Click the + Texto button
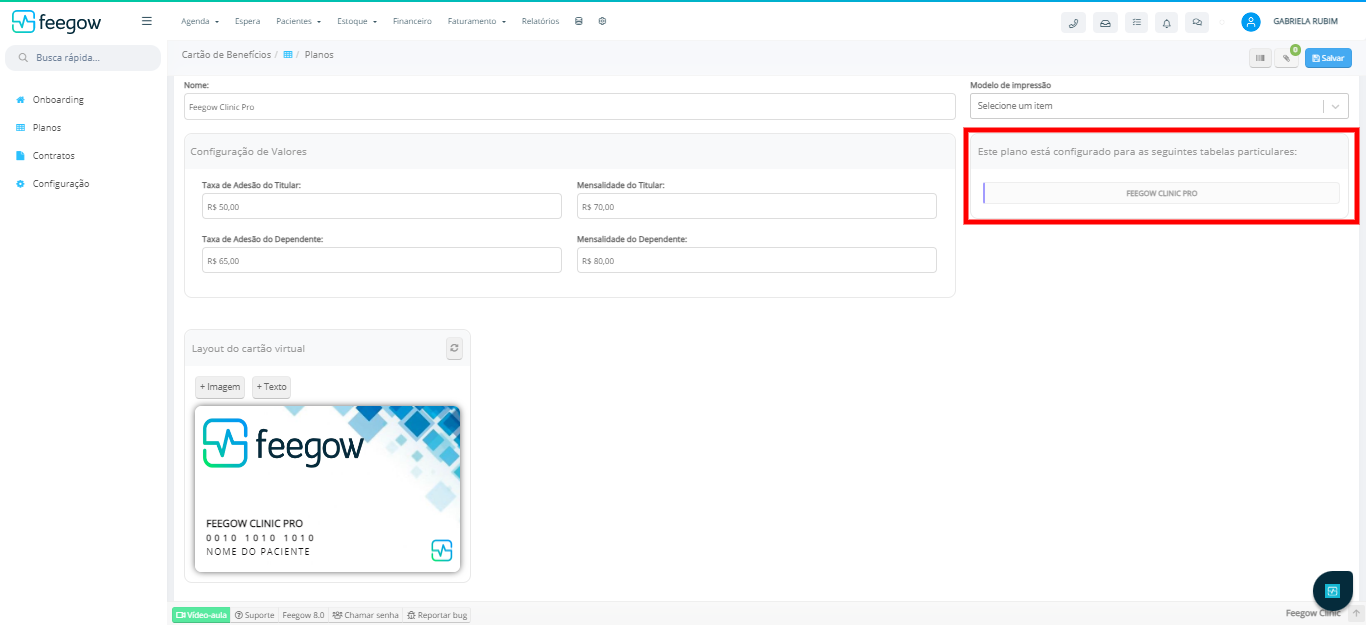The width and height of the screenshot is (1367, 625). (271, 387)
